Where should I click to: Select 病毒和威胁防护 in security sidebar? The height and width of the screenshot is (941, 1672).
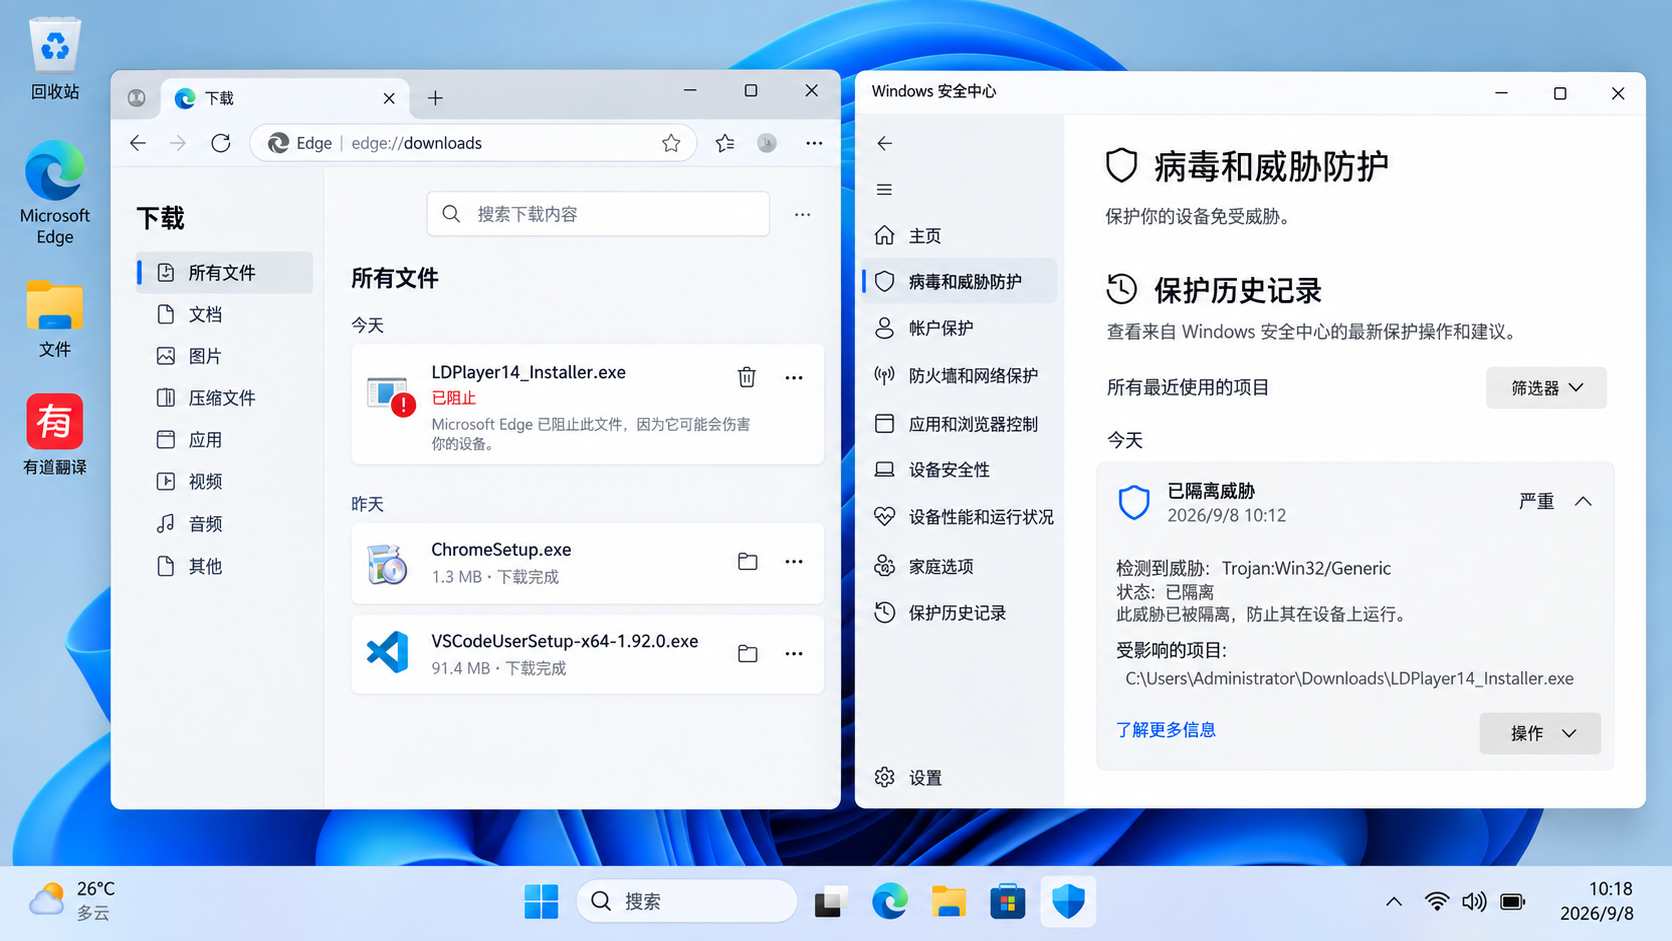point(958,281)
